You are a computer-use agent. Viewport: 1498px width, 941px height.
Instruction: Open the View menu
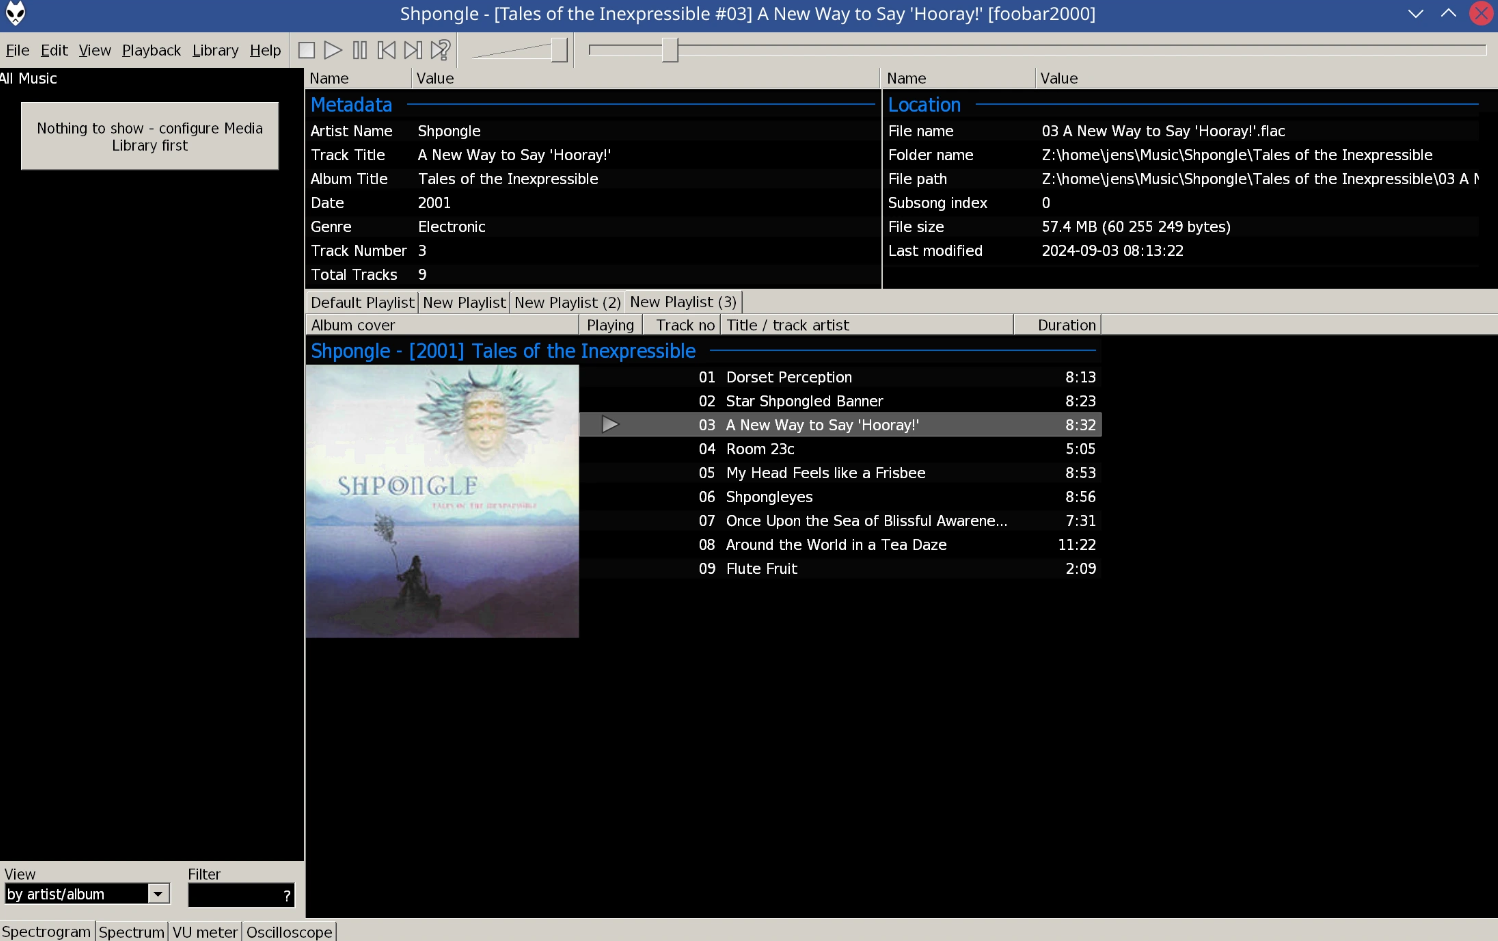coord(95,50)
